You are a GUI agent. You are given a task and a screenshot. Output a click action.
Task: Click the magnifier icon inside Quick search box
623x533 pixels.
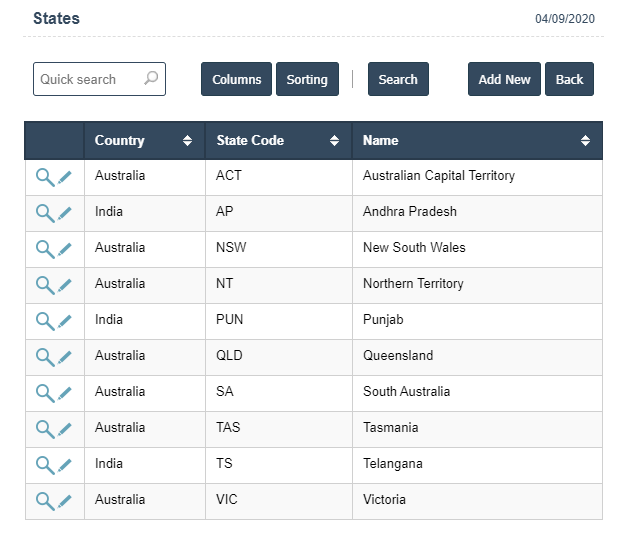point(151,79)
